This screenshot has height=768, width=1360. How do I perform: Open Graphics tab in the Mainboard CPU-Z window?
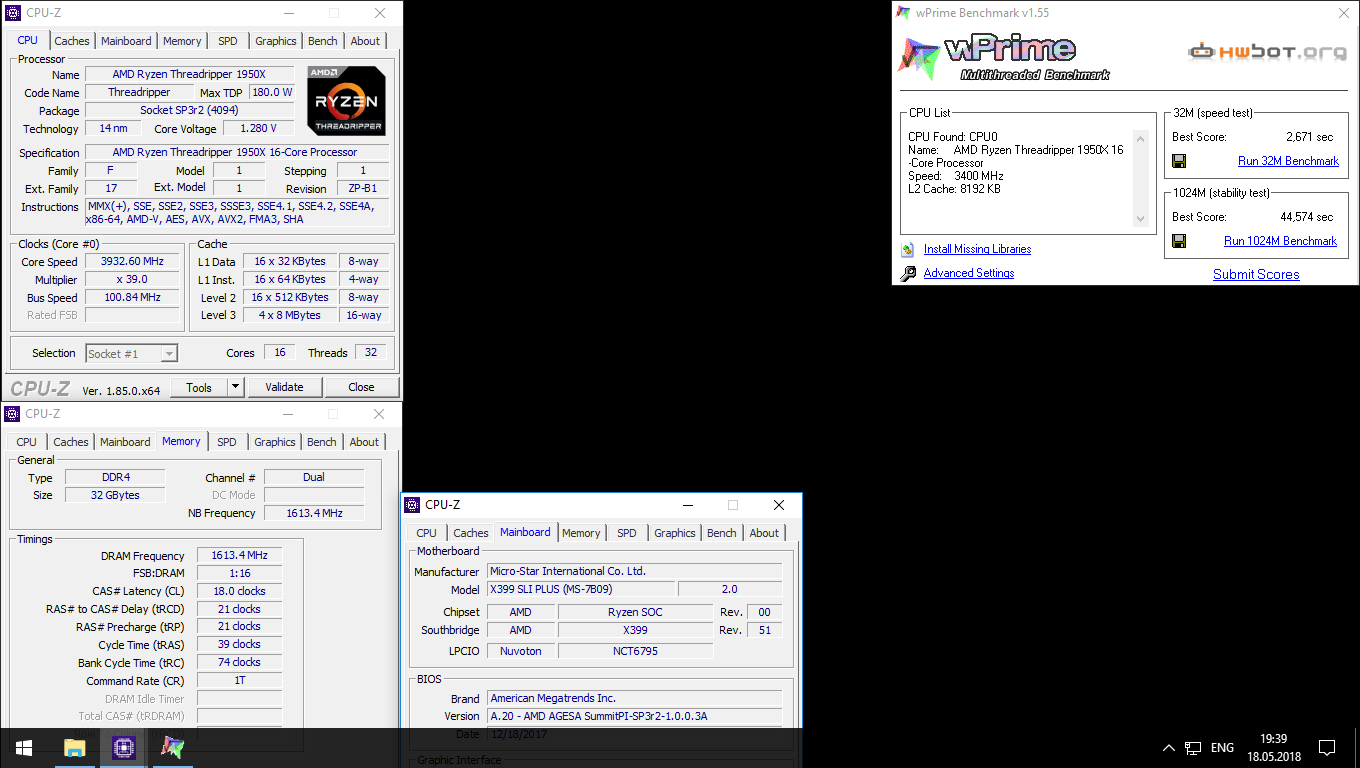(675, 533)
